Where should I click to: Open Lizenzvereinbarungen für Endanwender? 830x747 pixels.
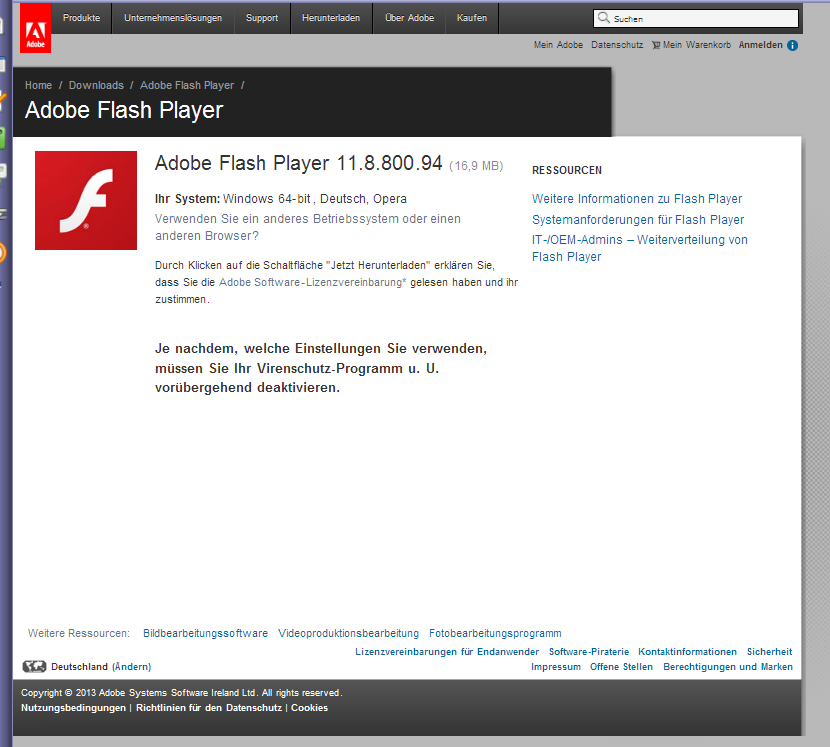[447, 652]
